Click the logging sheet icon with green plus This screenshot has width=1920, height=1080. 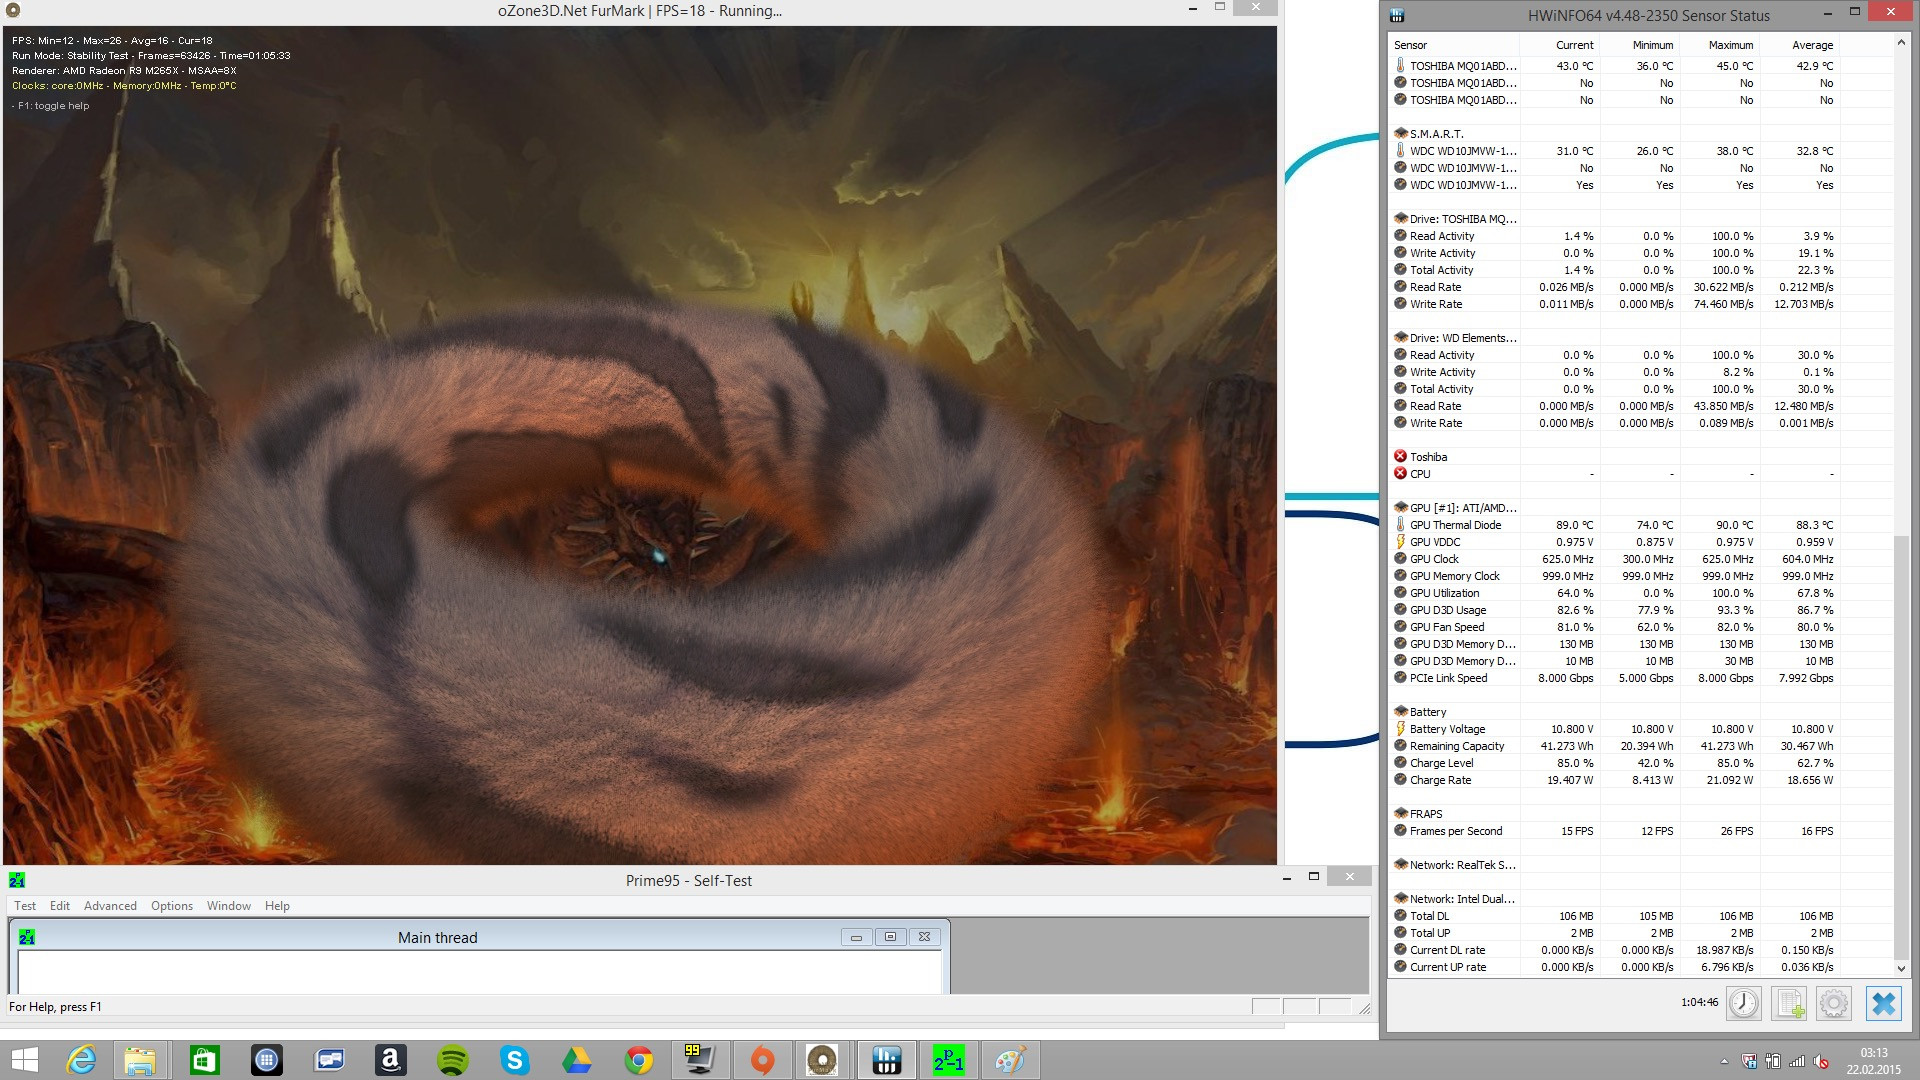[1789, 1003]
